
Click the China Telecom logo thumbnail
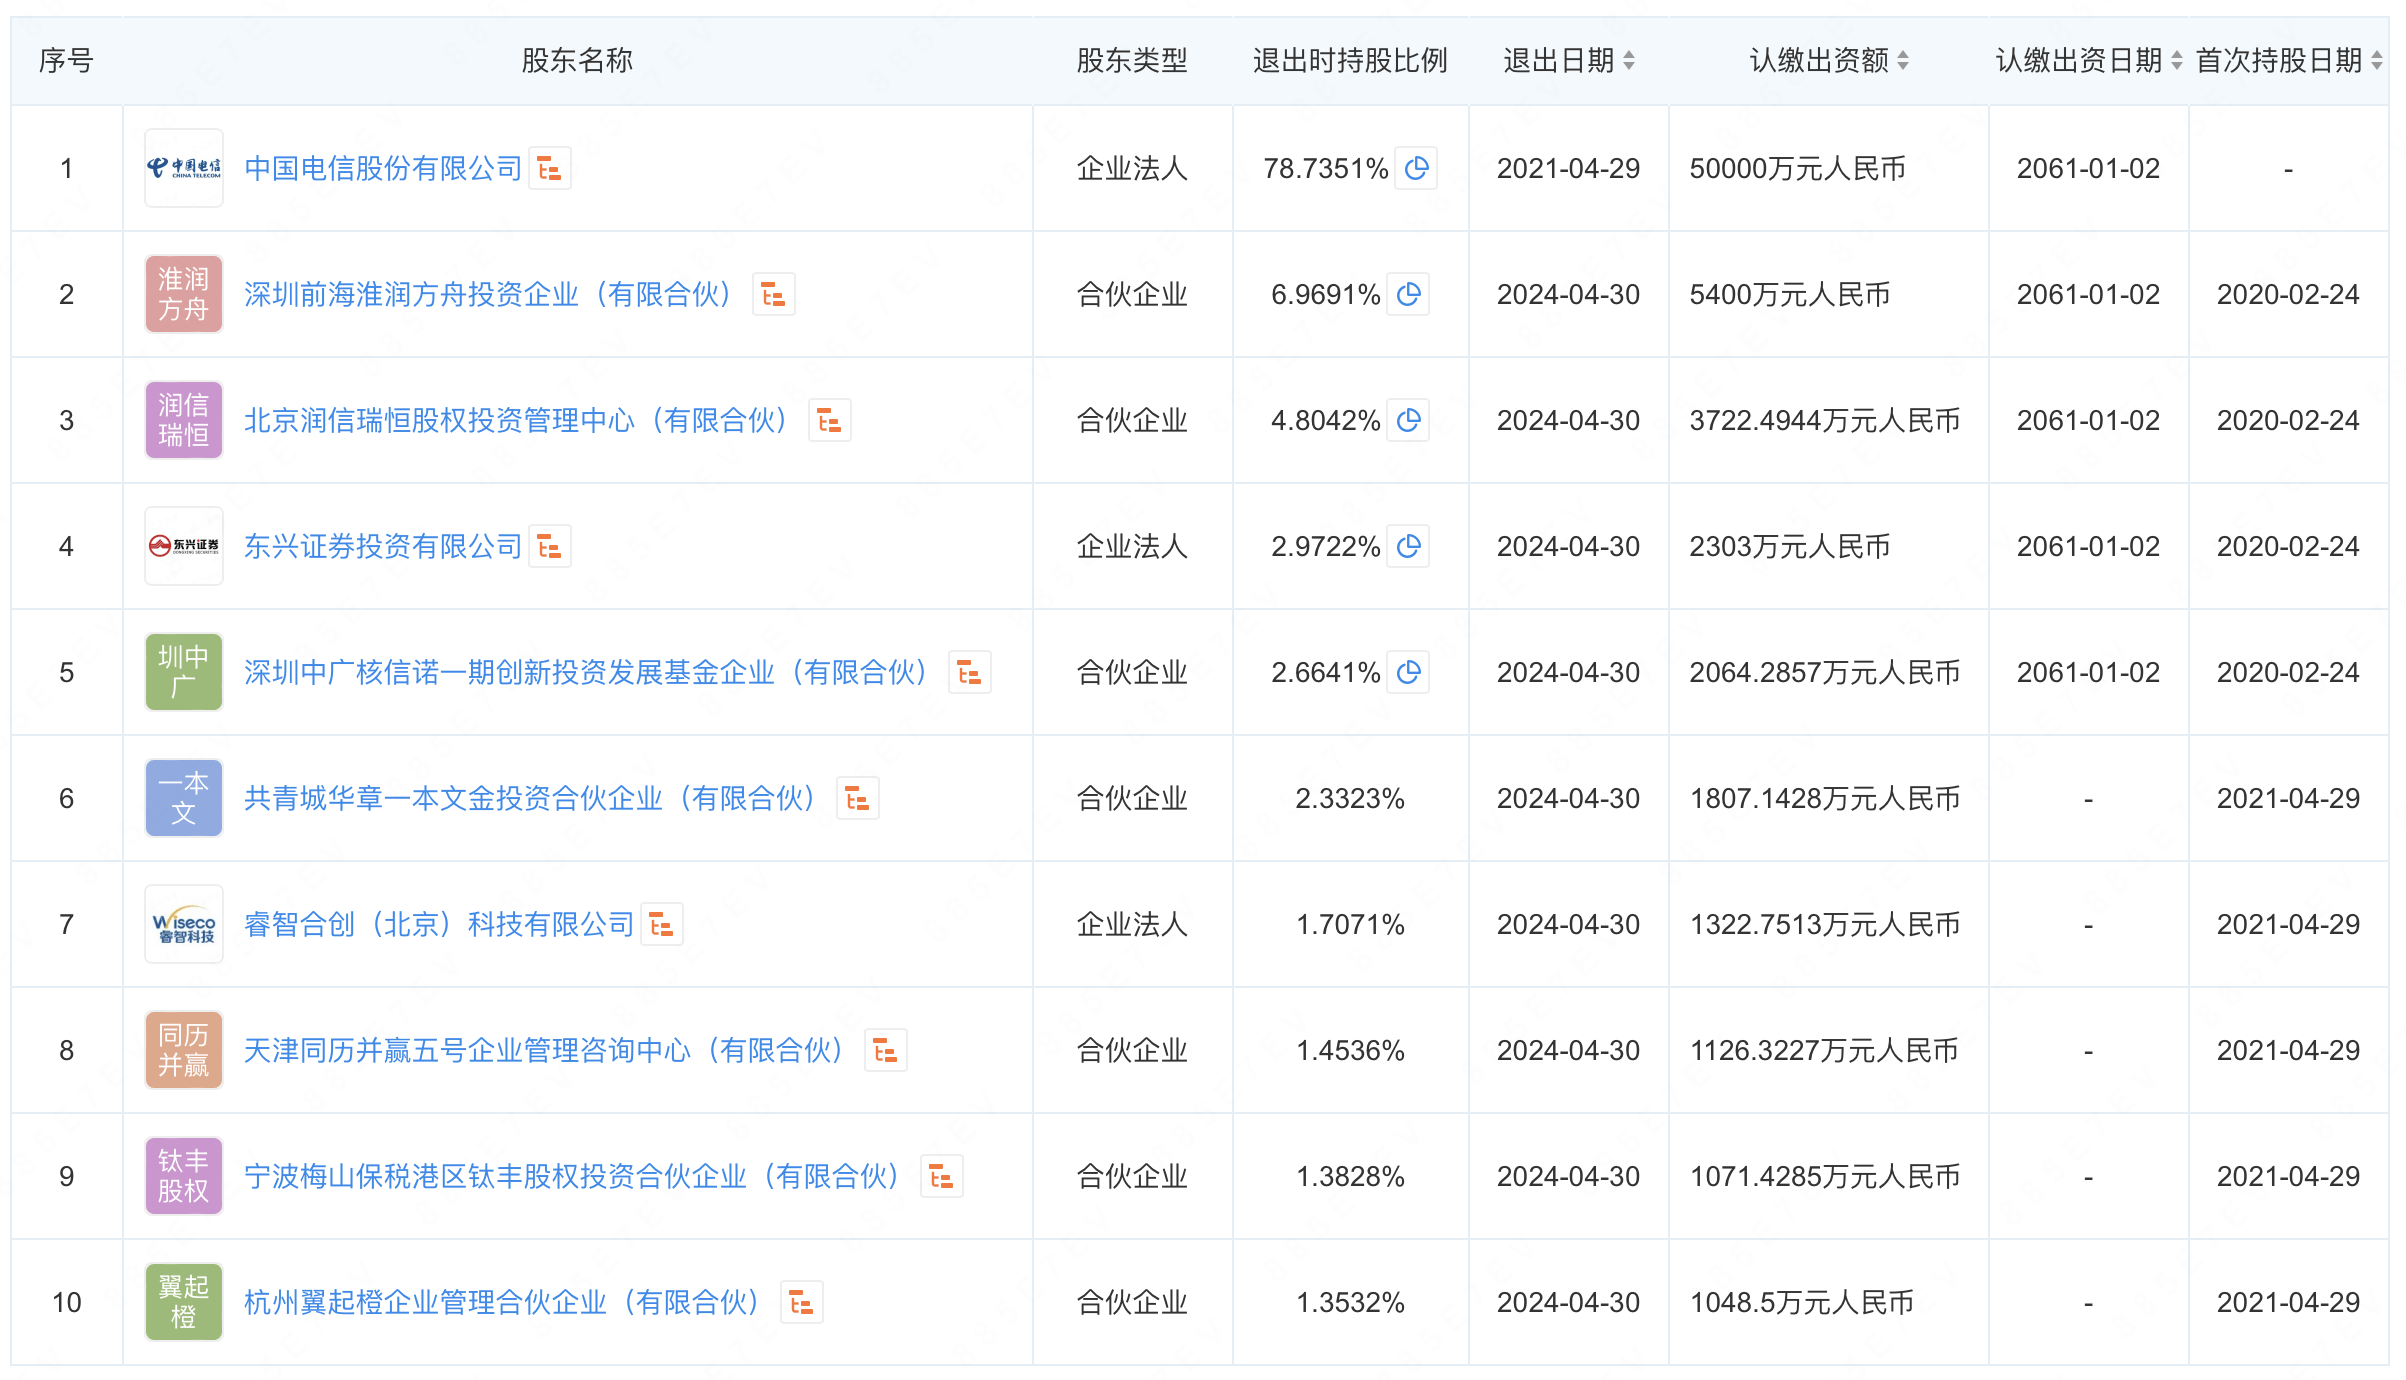click(184, 168)
